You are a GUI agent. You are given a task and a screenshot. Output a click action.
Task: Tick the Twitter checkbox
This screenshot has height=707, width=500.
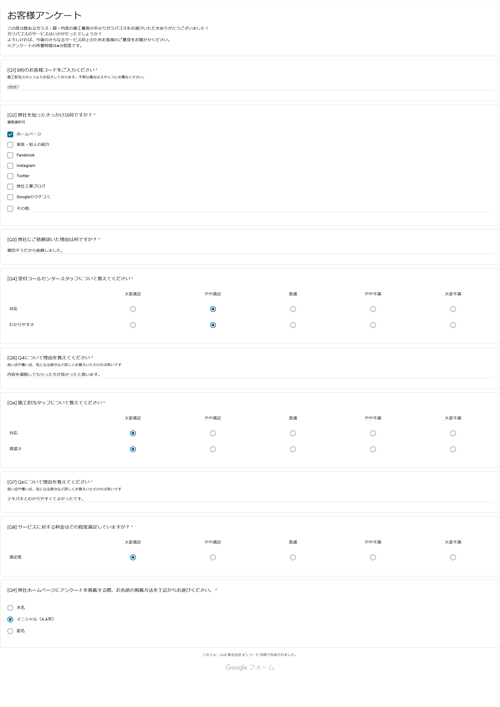point(10,176)
